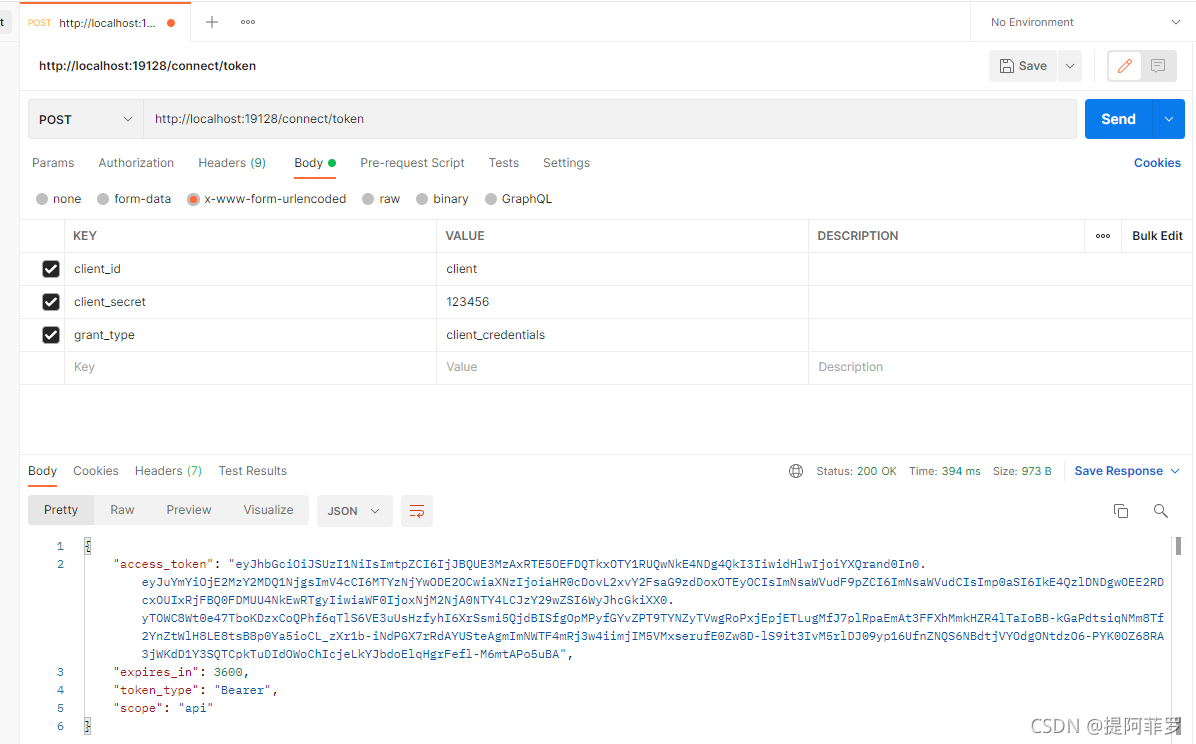Uncheck the client_secret parameter
The image size is (1196, 744).
click(x=51, y=301)
